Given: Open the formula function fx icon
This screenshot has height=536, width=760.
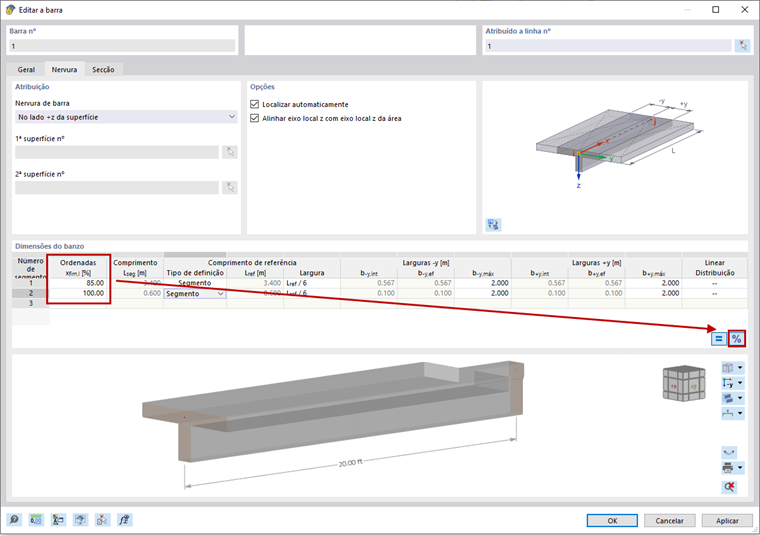Looking at the screenshot, I should tap(125, 520).
